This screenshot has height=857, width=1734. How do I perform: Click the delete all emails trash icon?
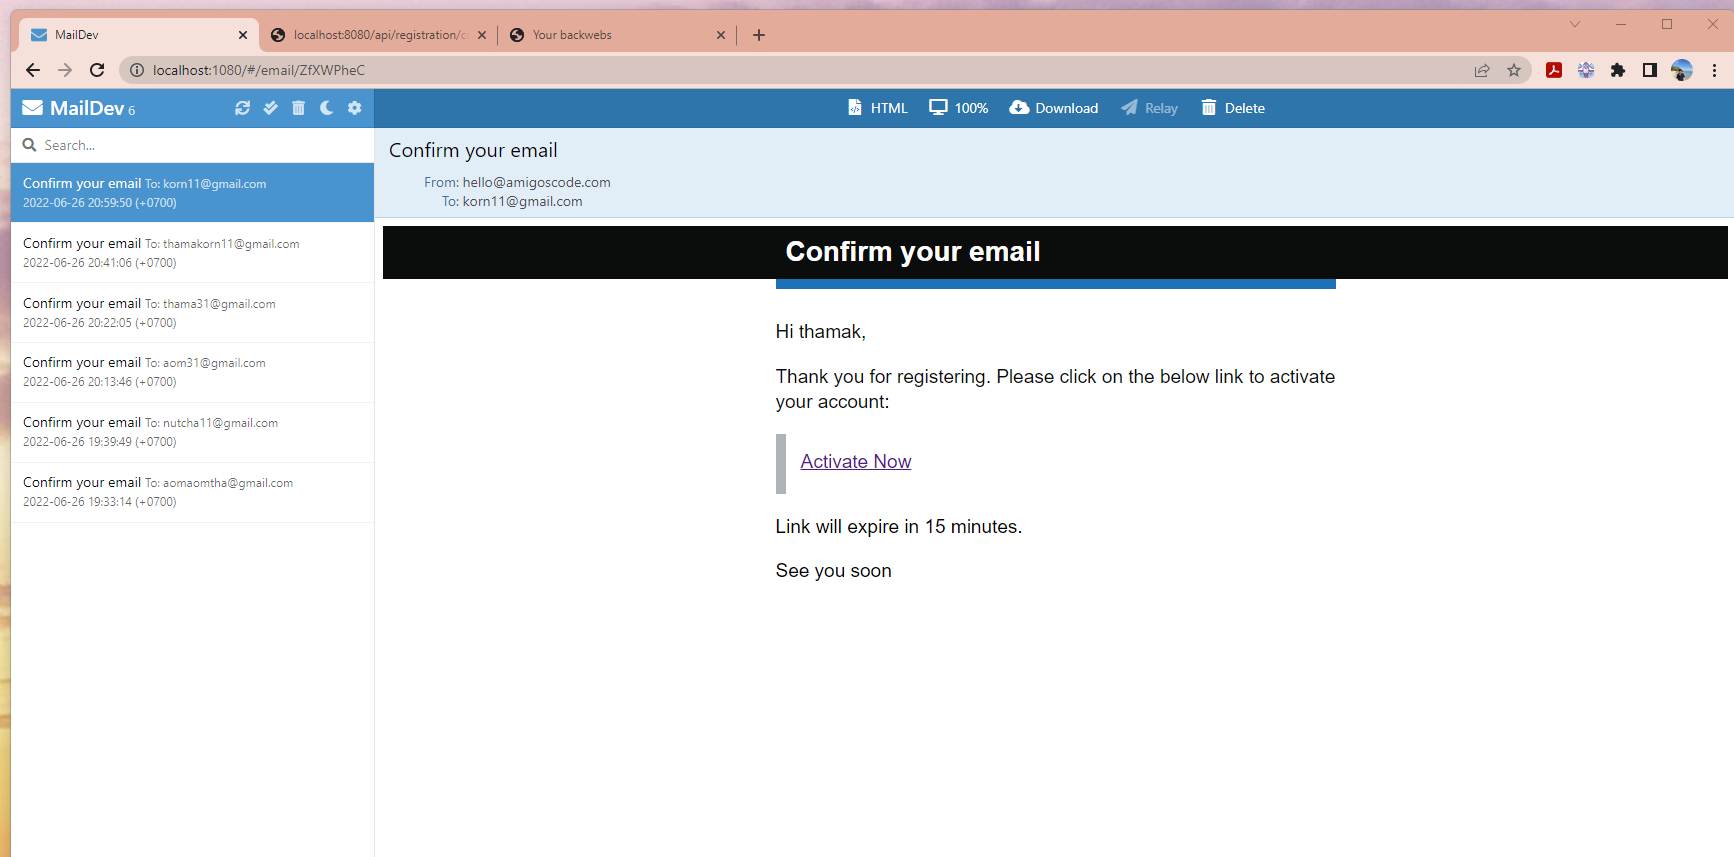click(x=298, y=108)
